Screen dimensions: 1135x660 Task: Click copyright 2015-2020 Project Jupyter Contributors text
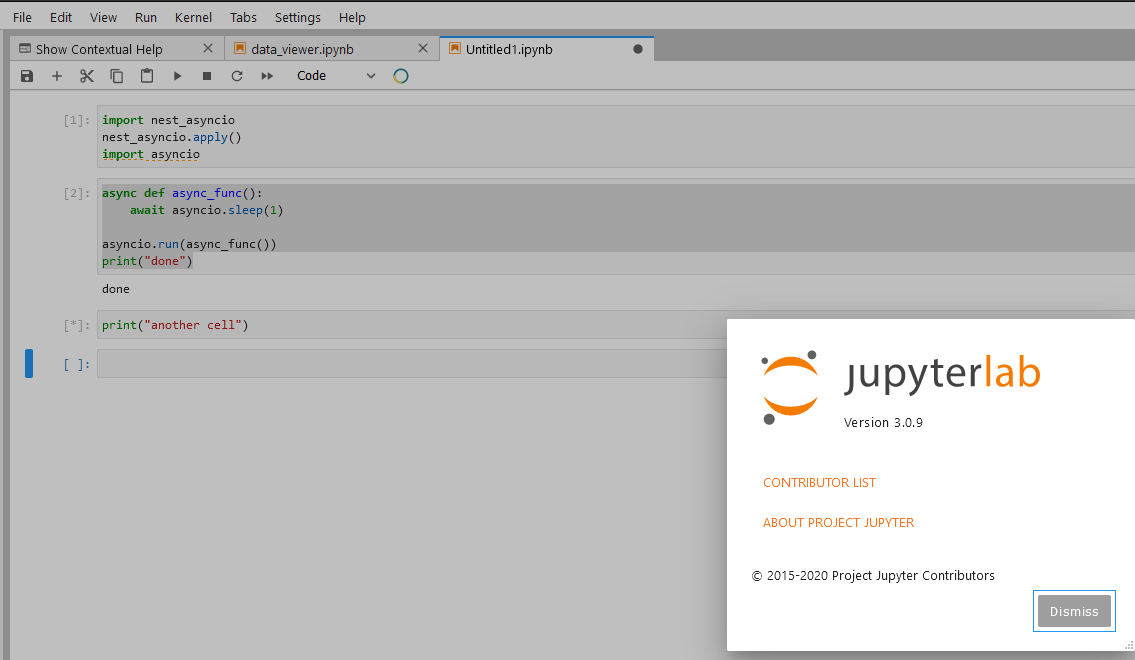click(873, 576)
